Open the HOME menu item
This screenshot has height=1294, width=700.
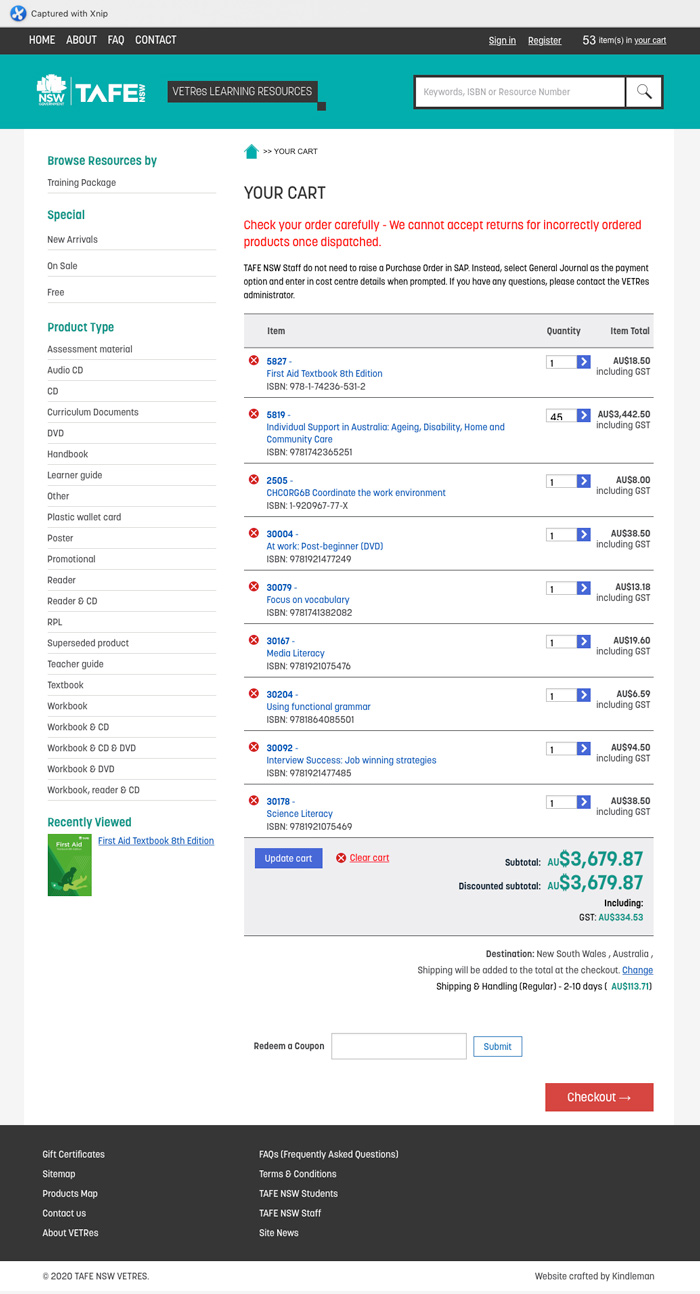coord(42,40)
